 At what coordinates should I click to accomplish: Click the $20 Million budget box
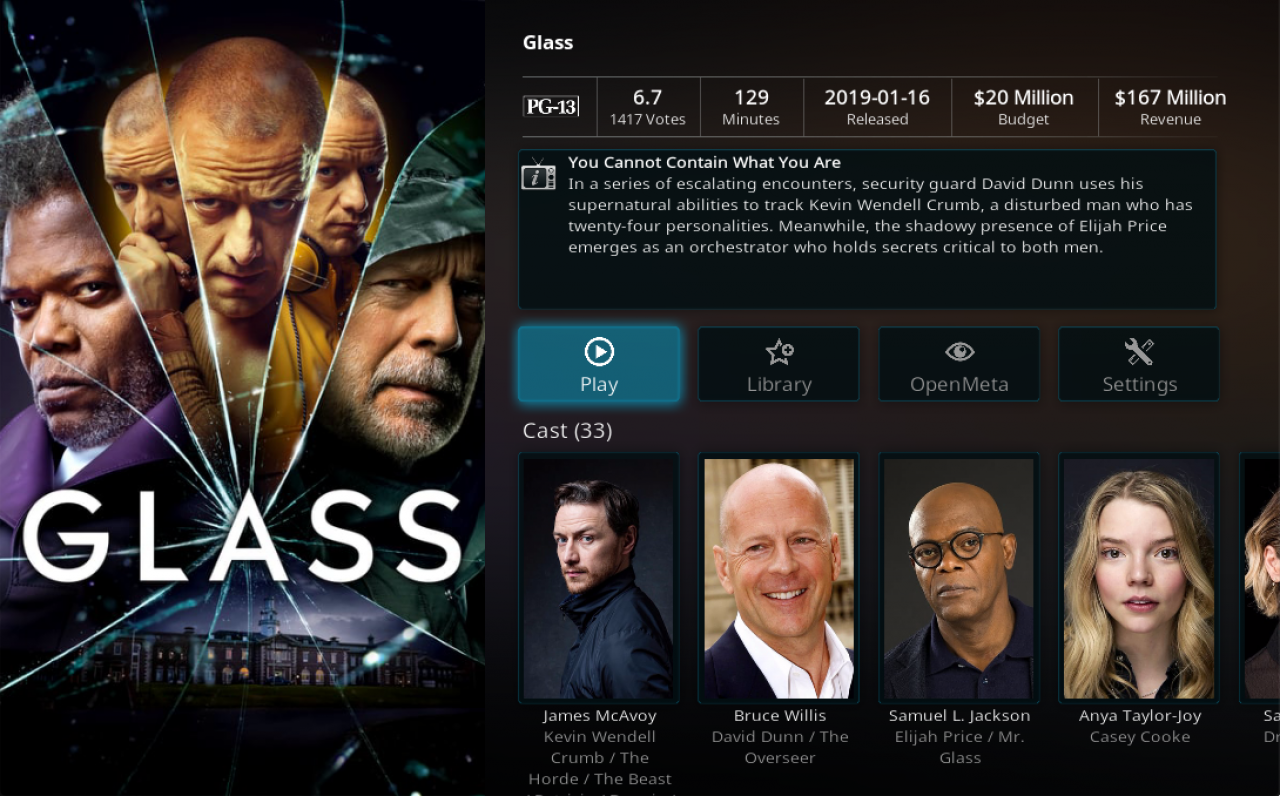point(1023,107)
